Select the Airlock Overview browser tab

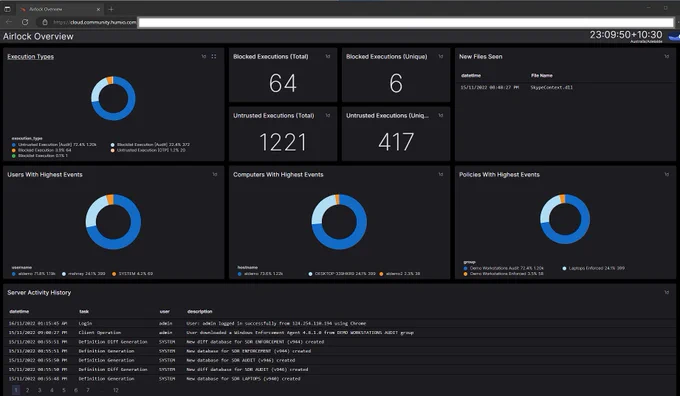60,9
